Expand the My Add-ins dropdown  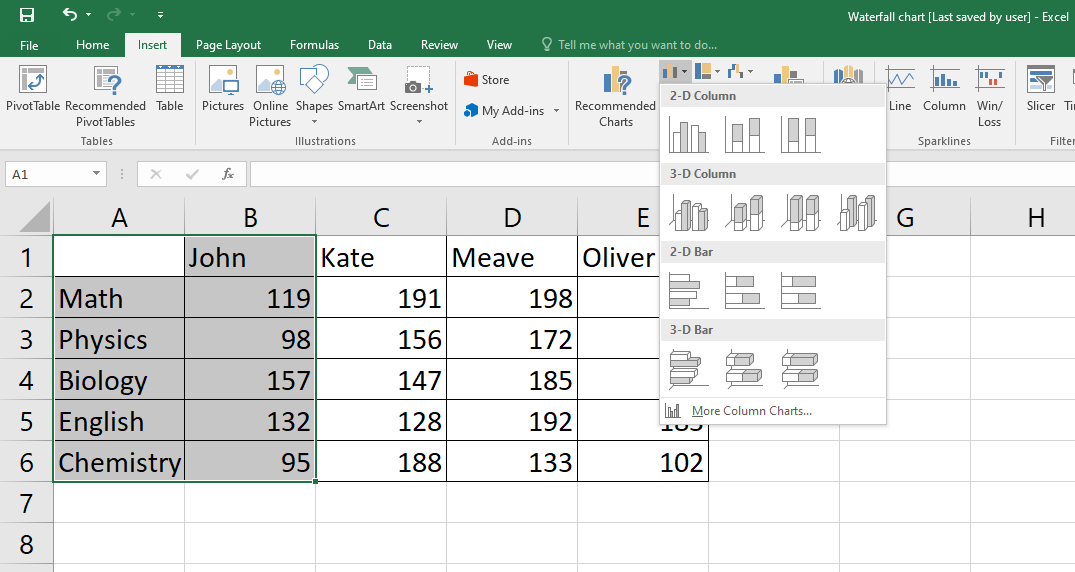[556, 111]
